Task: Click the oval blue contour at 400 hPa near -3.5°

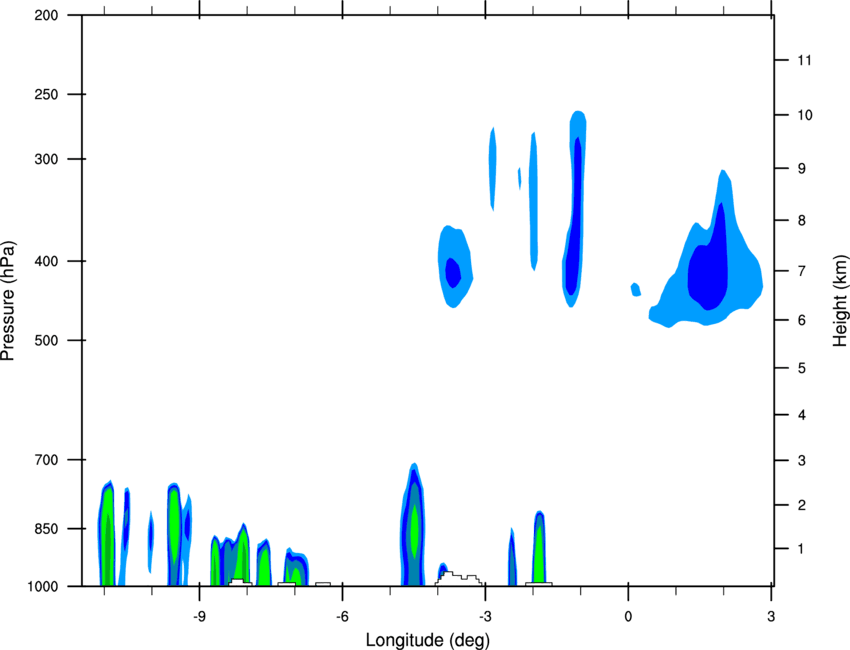Action: click(454, 268)
